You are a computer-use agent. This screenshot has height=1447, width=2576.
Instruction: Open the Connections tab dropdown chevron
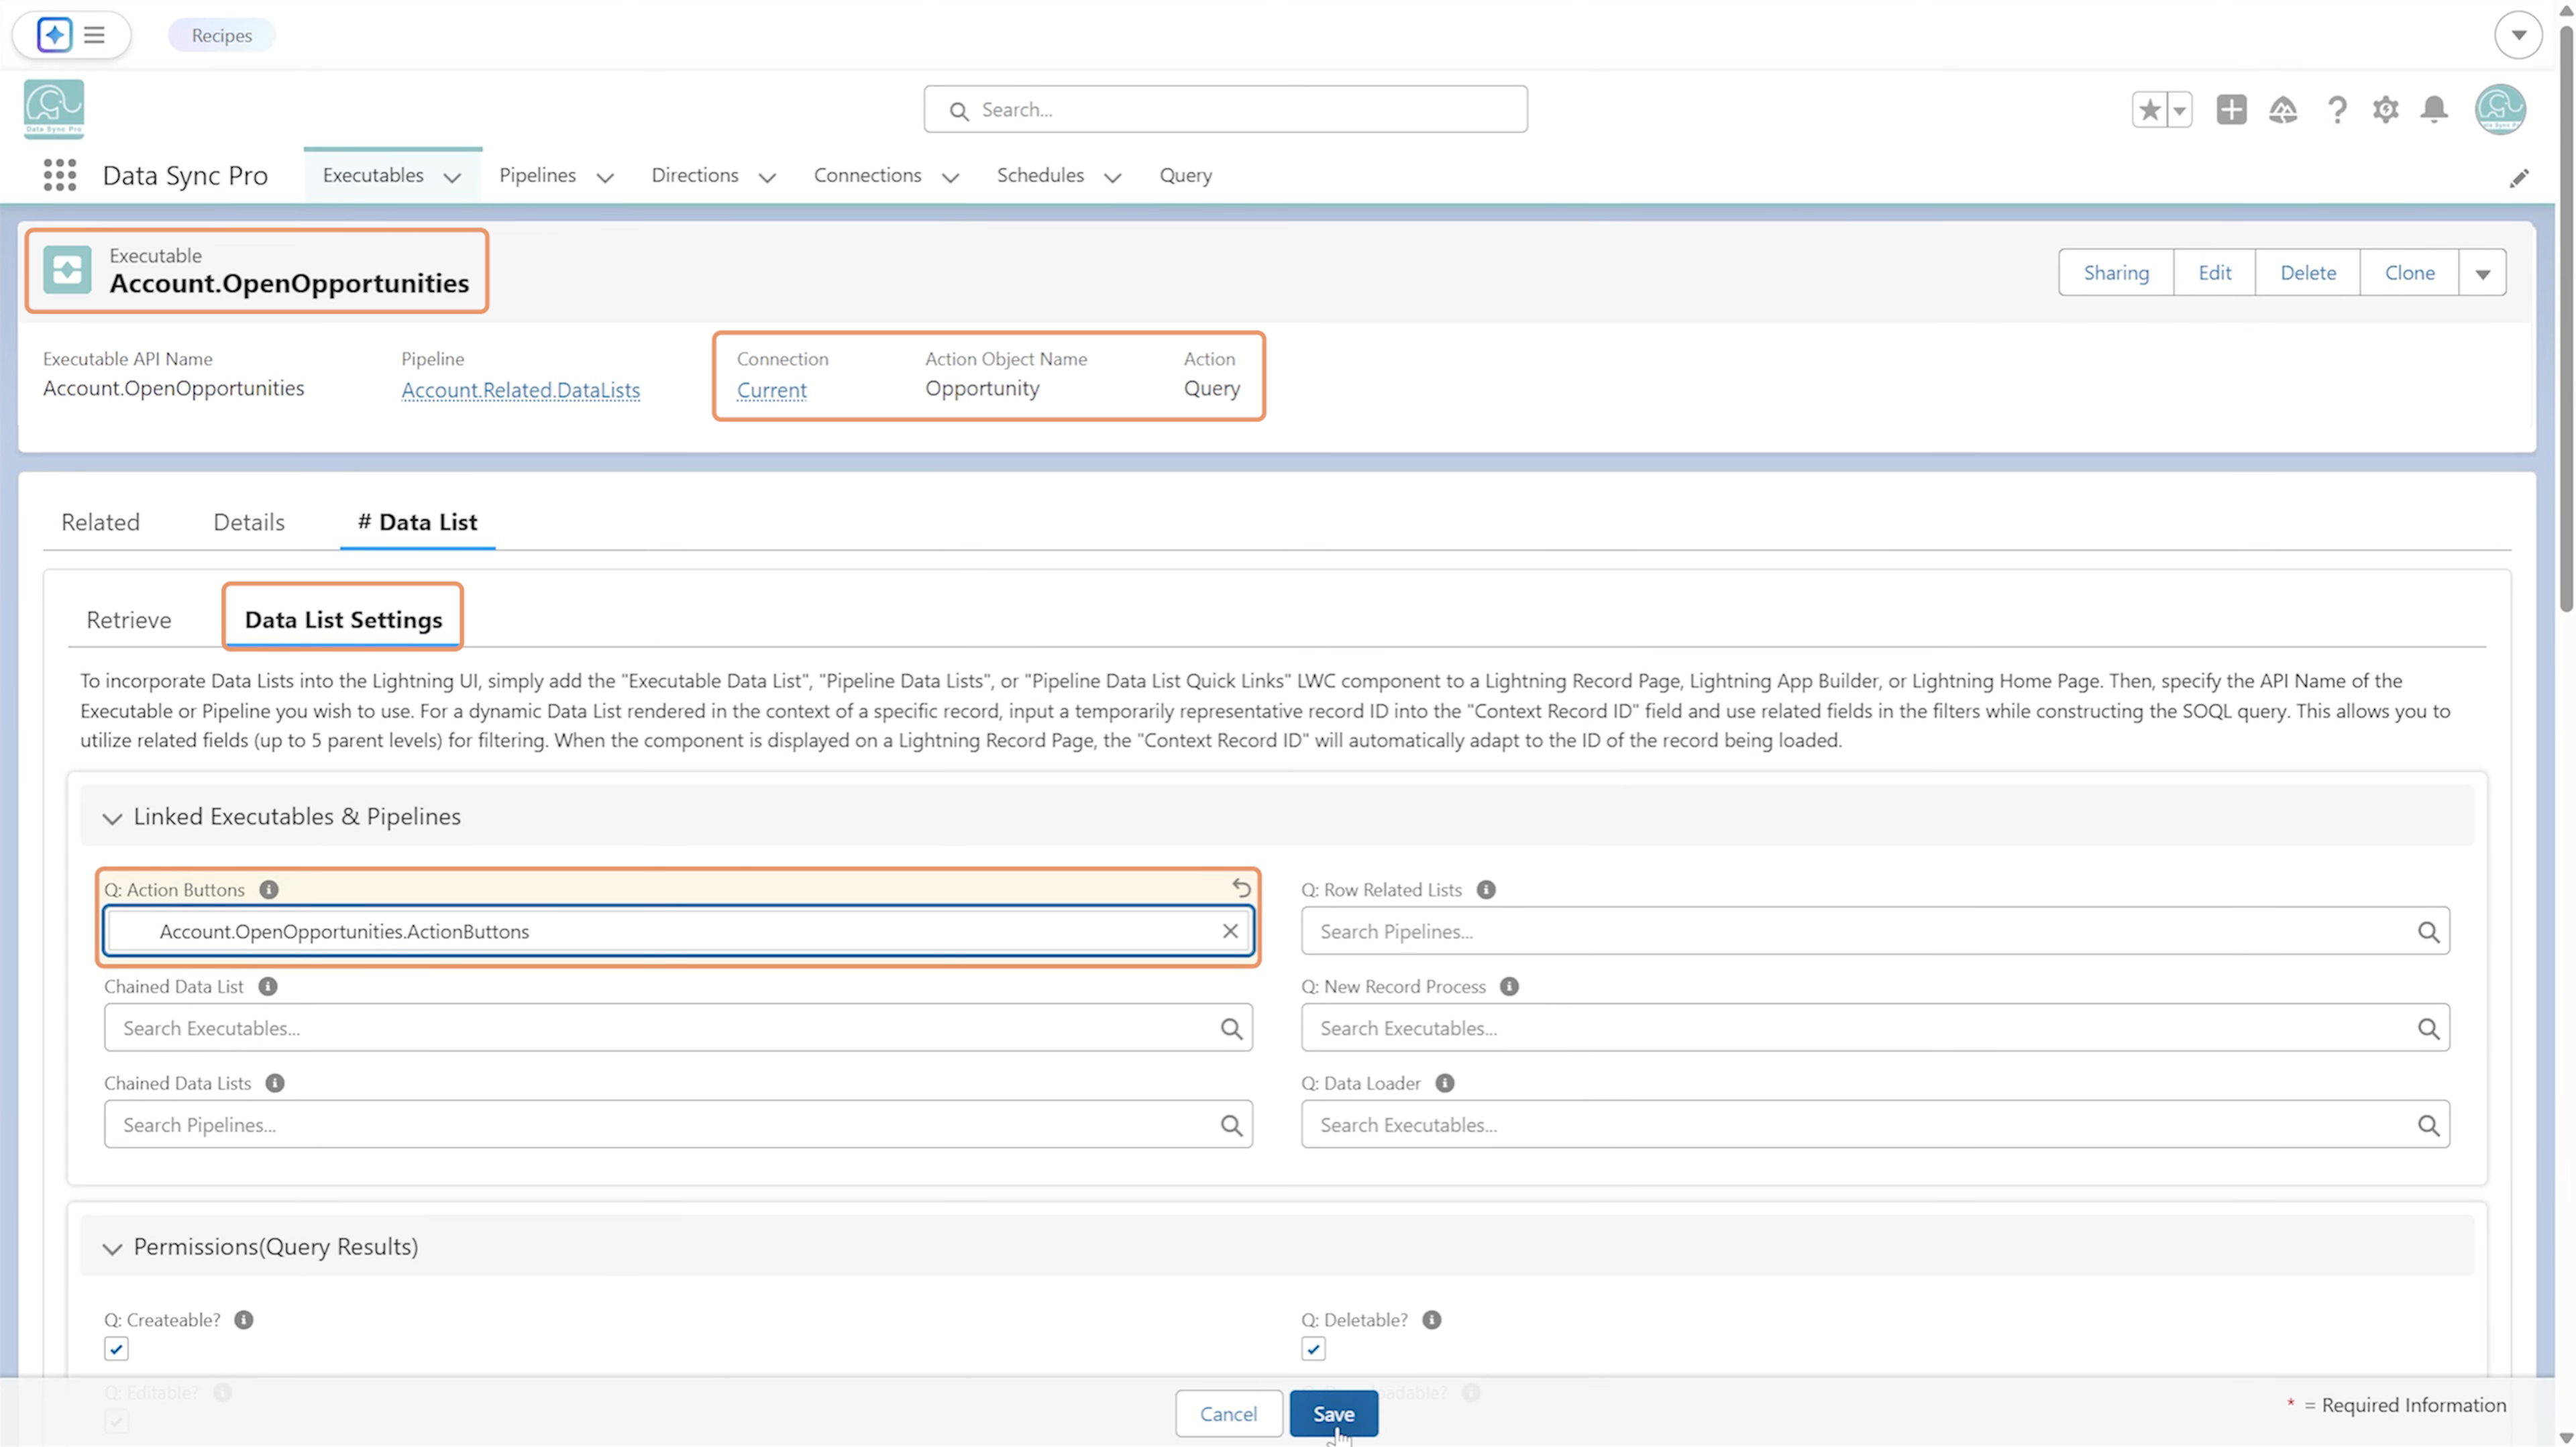pyautogui.click(x=950, y=178)
